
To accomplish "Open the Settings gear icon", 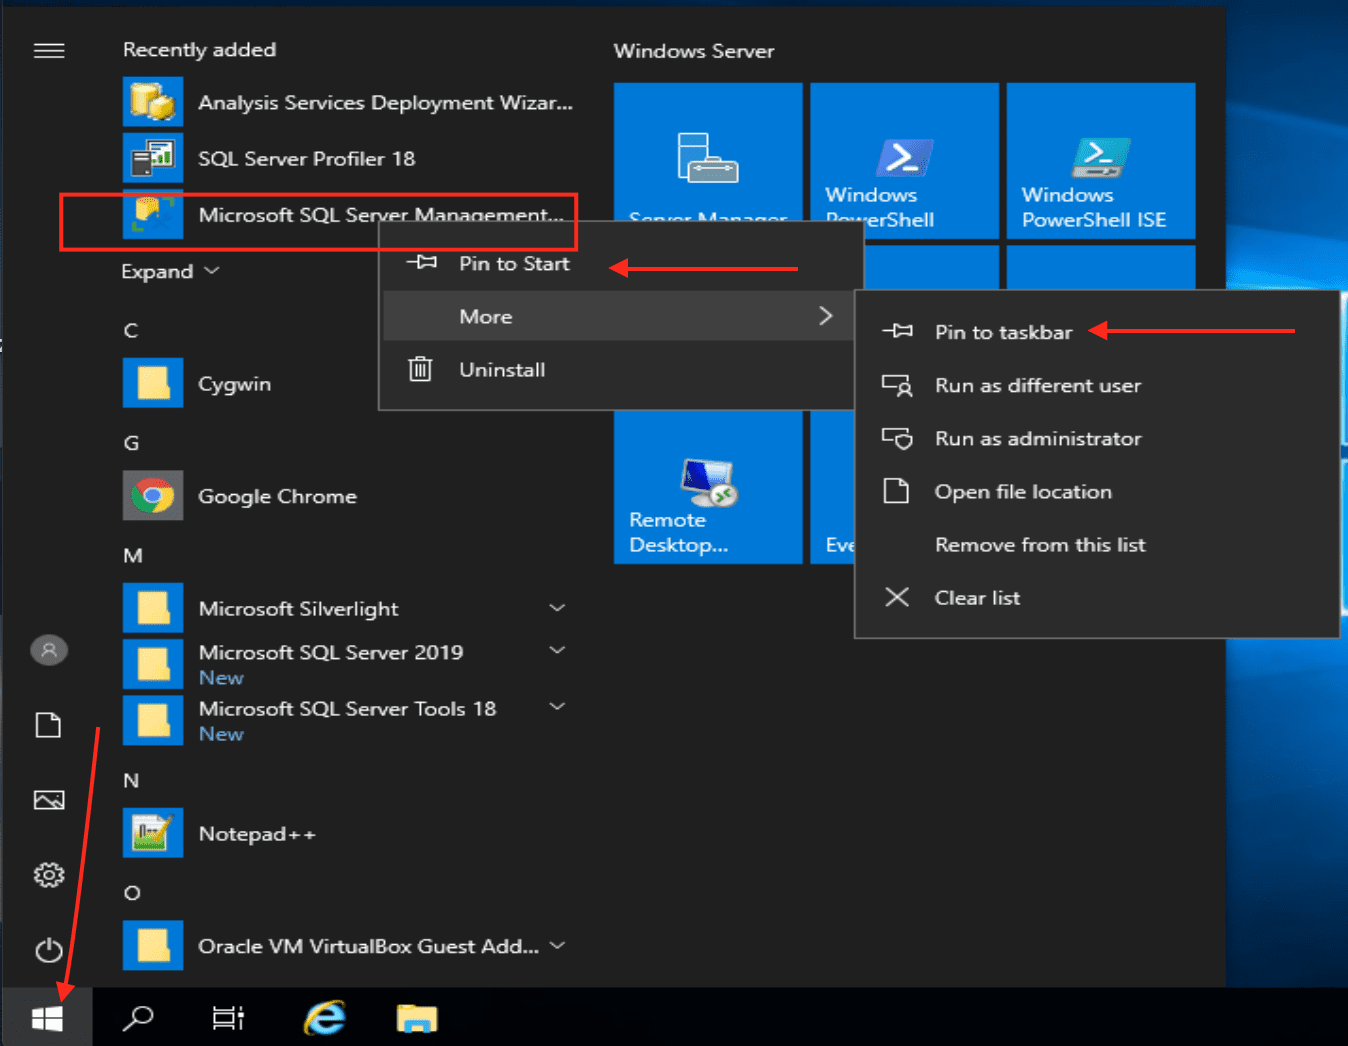I will (49, 875).
